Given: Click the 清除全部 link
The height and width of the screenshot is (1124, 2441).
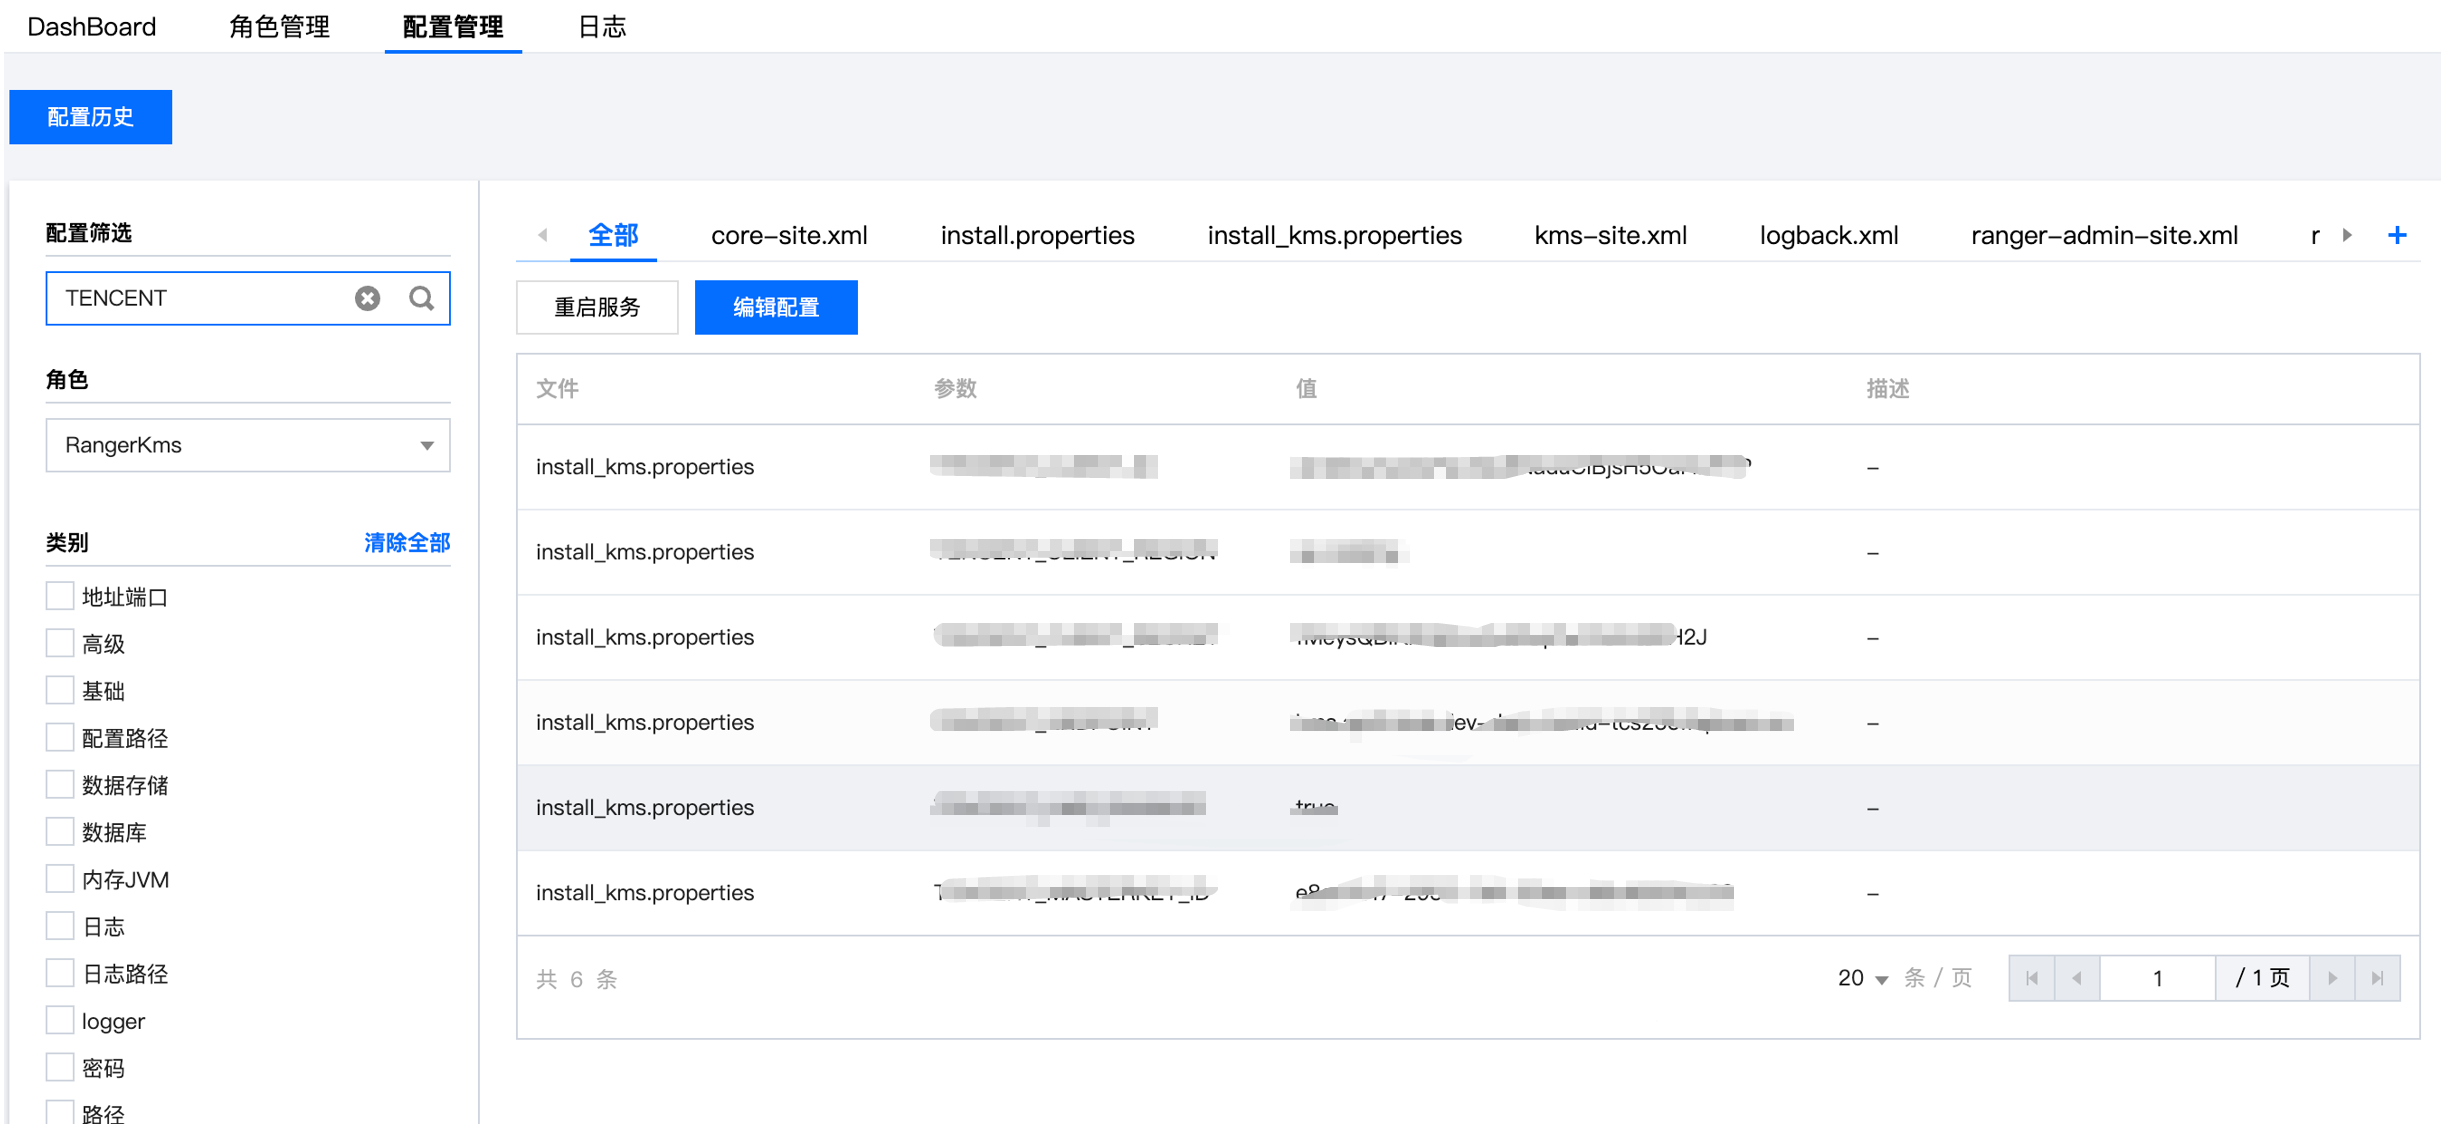Looking at the screenshot, I should (x=407, y=542).
